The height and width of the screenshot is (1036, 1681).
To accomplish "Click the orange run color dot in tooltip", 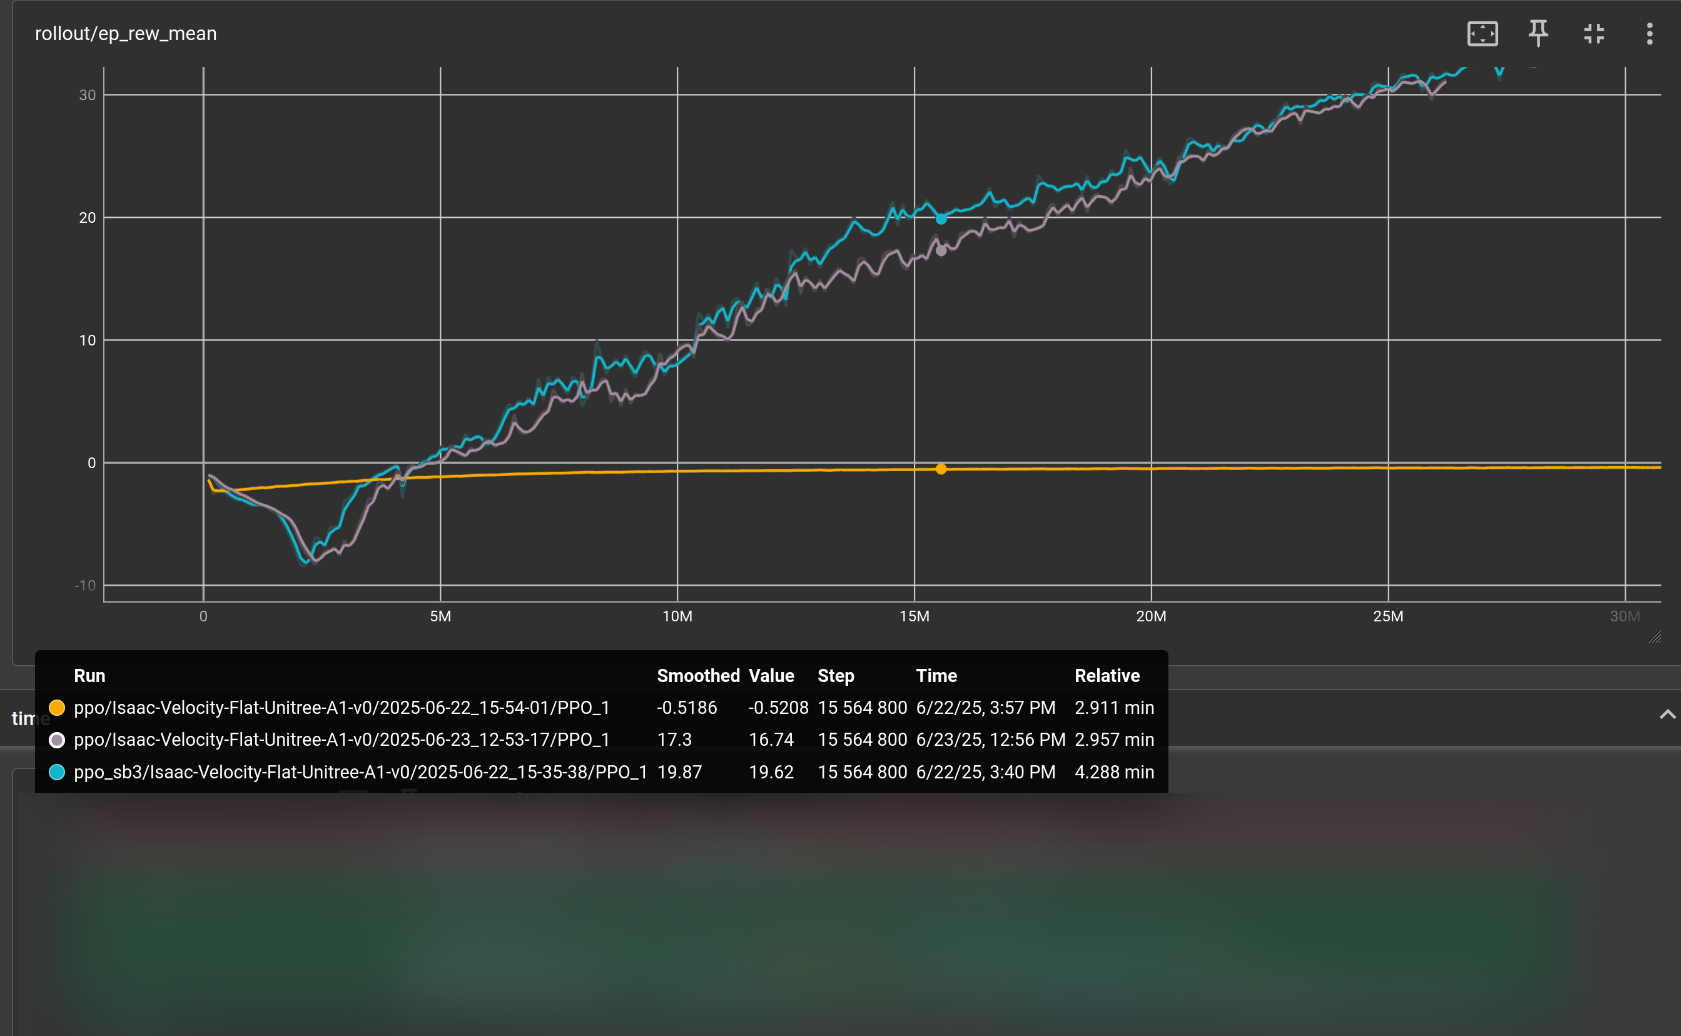I will click(57, 708).
